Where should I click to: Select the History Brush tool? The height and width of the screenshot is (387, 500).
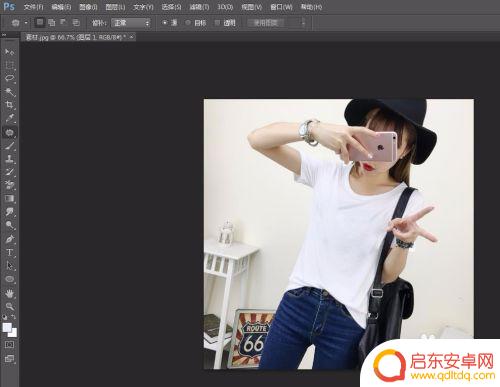(x=9, y=172)
